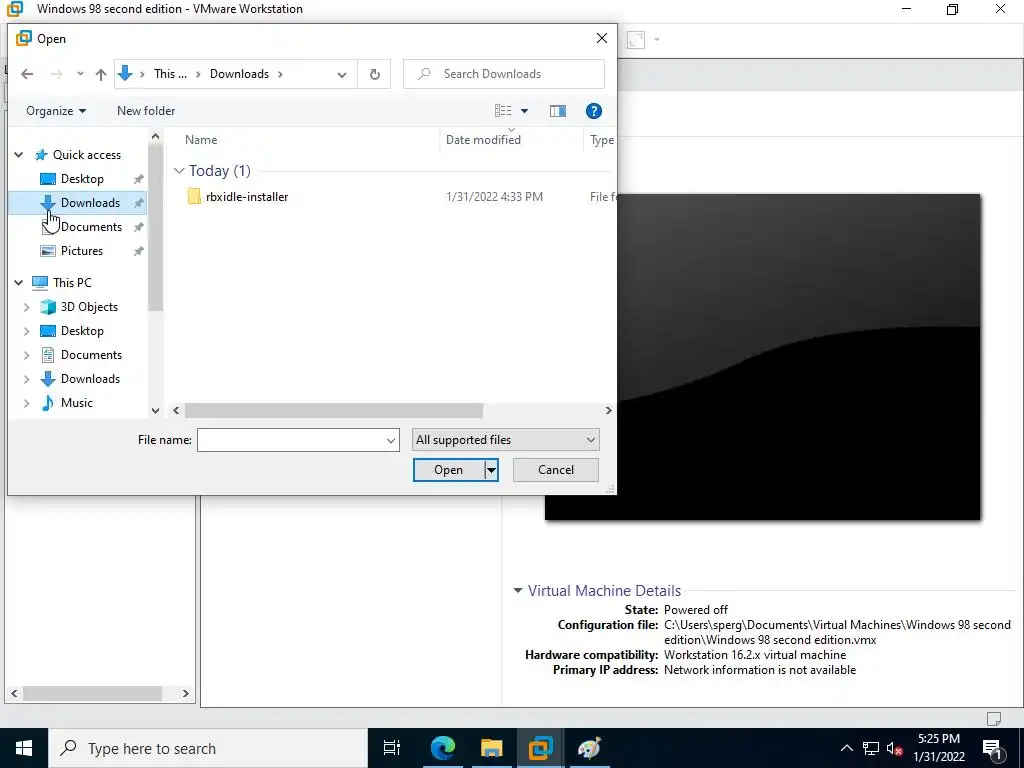Screen dimensions: 1024x768
Task: Click into the File name input box
Action: [x=291, y=440]
